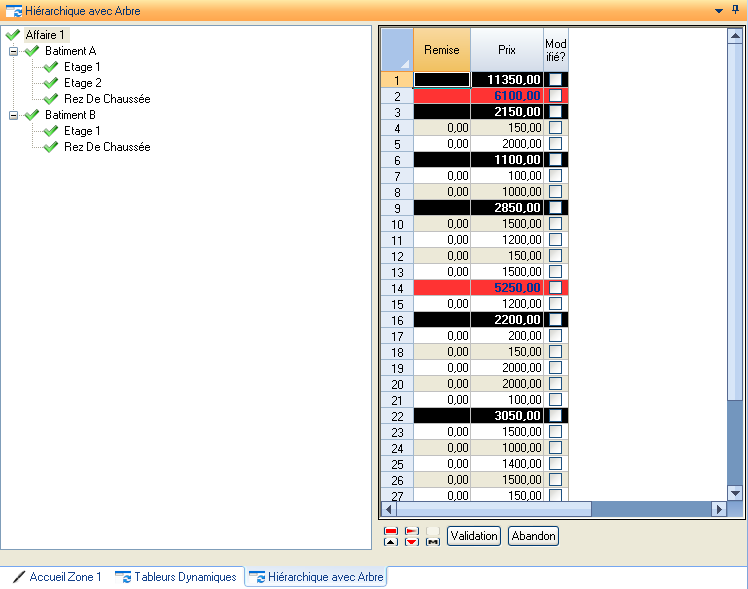
Task: Click the red bar with up-arrow icon
Action: click(391, 536)
